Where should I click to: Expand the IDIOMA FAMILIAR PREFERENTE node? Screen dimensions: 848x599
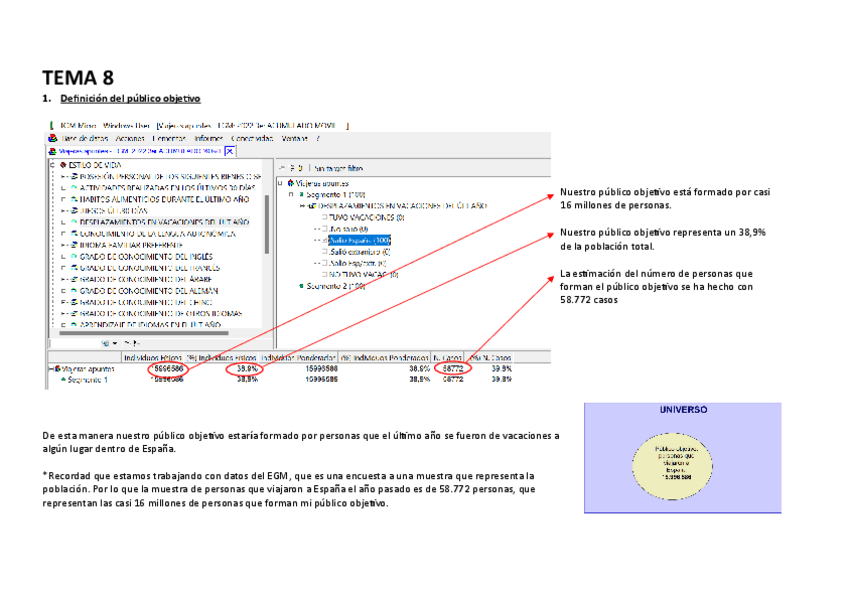(x=63, y=244)
